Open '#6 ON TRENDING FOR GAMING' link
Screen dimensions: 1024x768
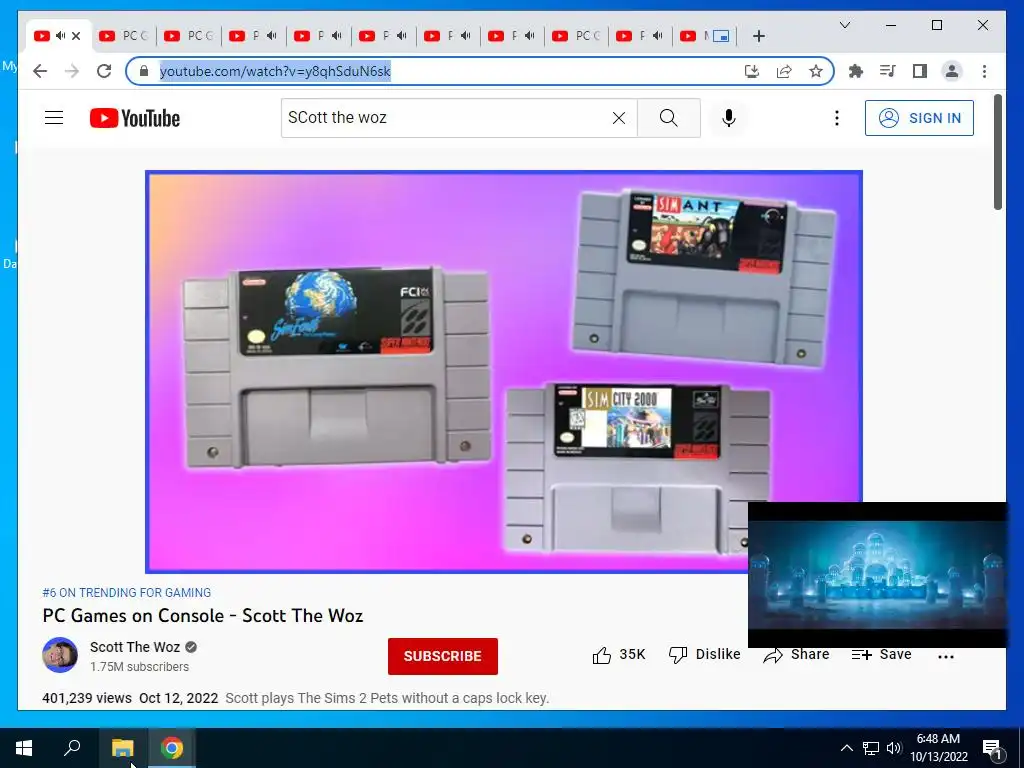127,592
